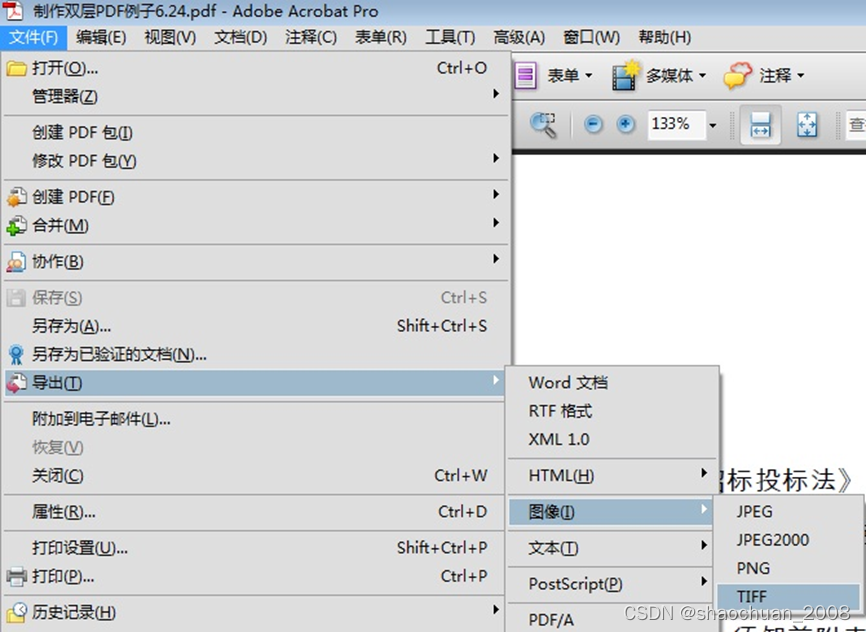Screen dimensions: 866x632
Task: Open the 高级(A) menu
Action: 519,38
